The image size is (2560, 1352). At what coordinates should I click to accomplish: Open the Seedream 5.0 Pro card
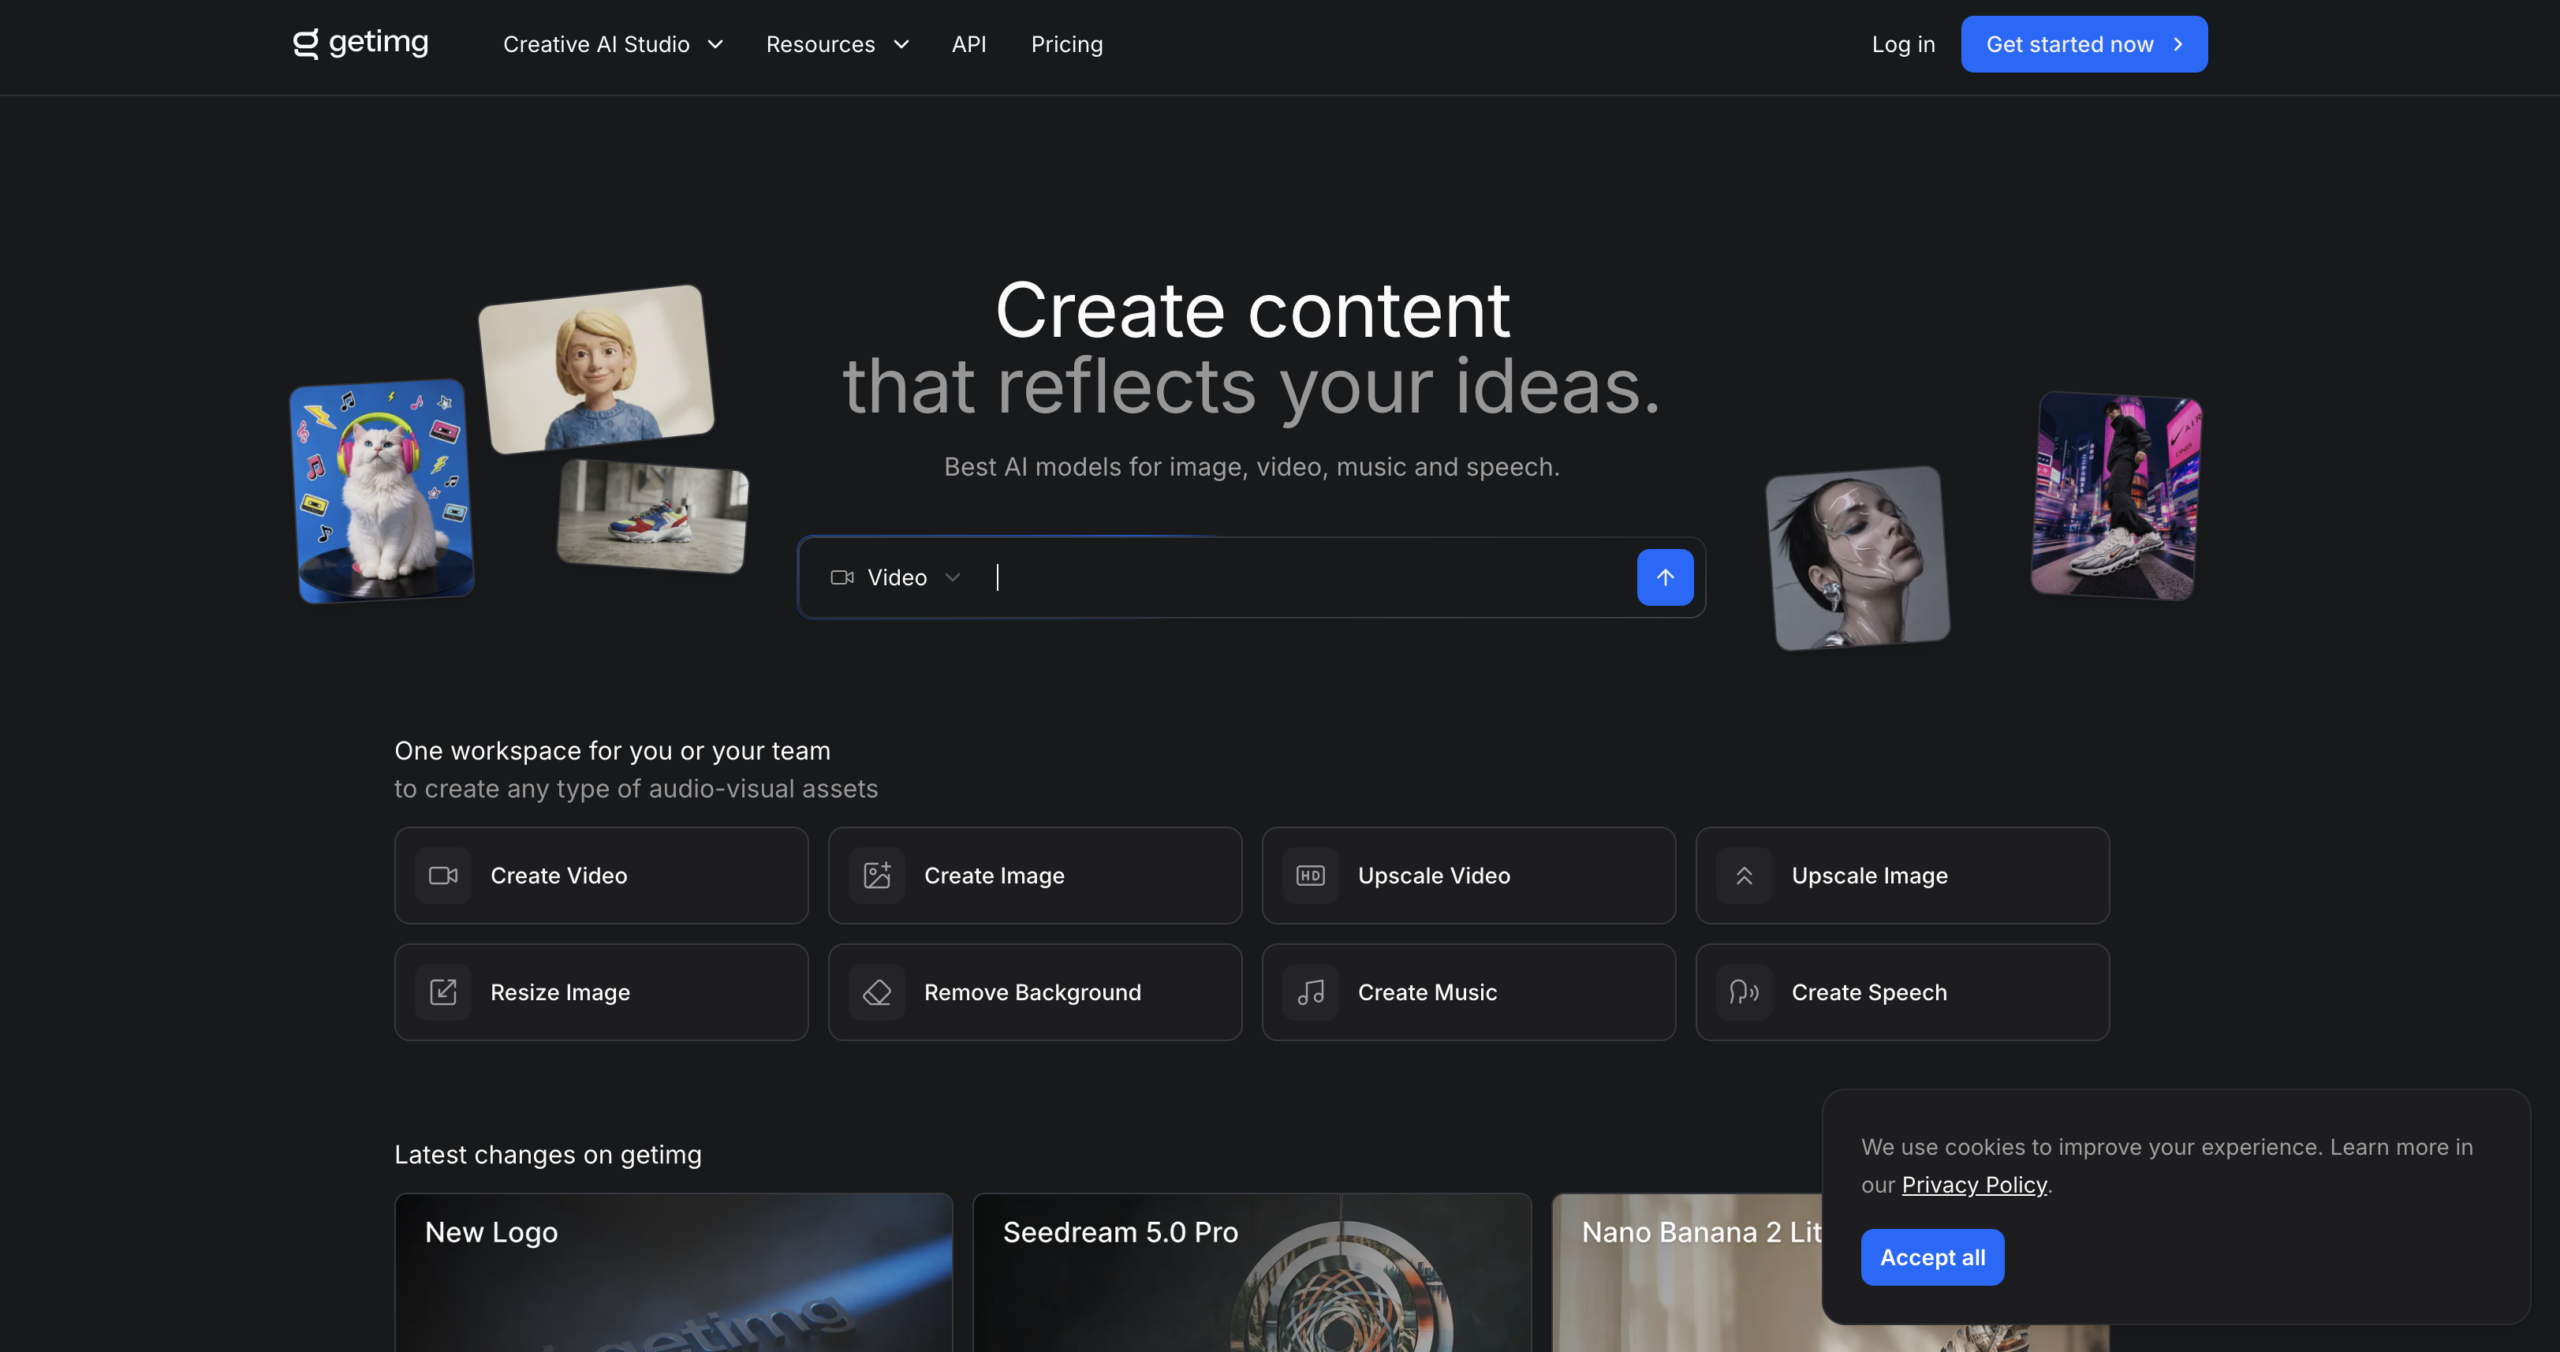click(x=1252, y=1272)
